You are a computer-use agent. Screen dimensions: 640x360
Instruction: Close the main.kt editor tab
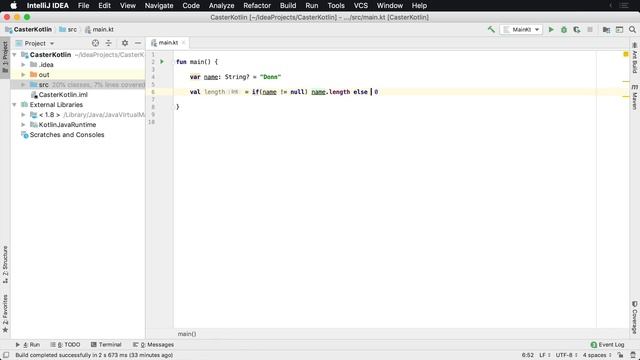(184, 42)
